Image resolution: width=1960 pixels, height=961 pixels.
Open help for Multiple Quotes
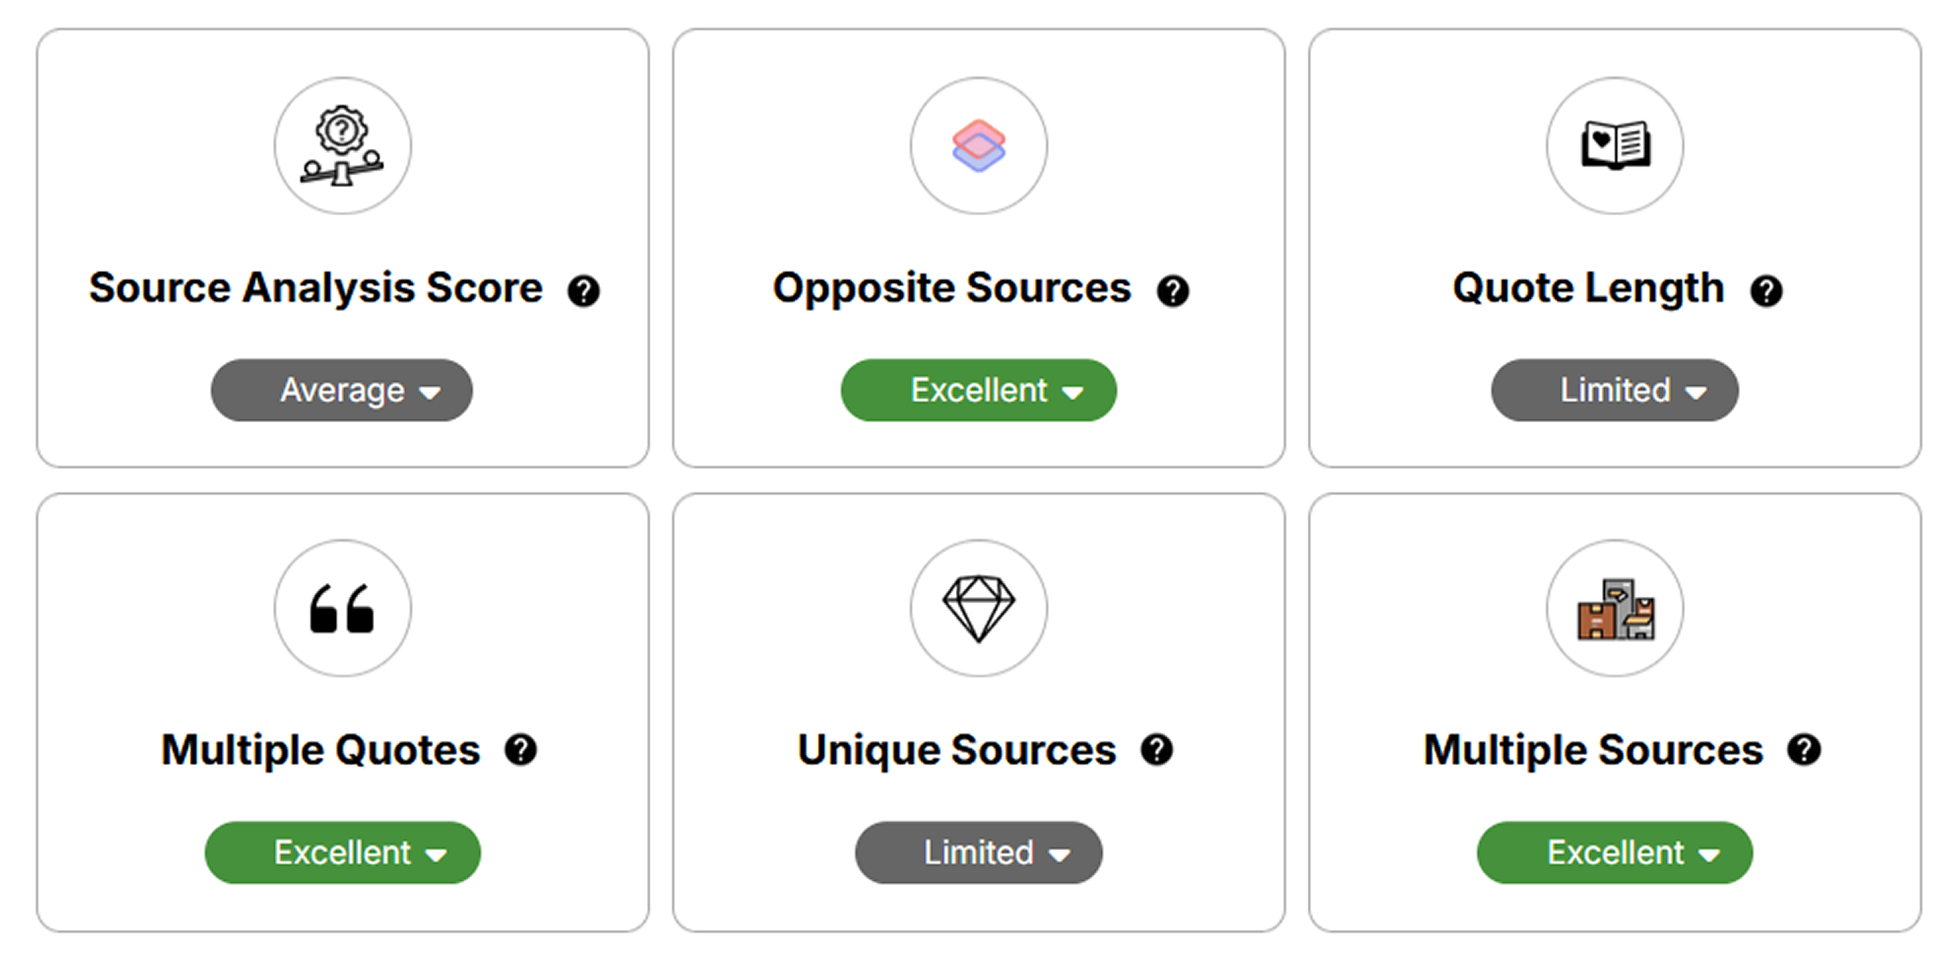coord(523,750)
